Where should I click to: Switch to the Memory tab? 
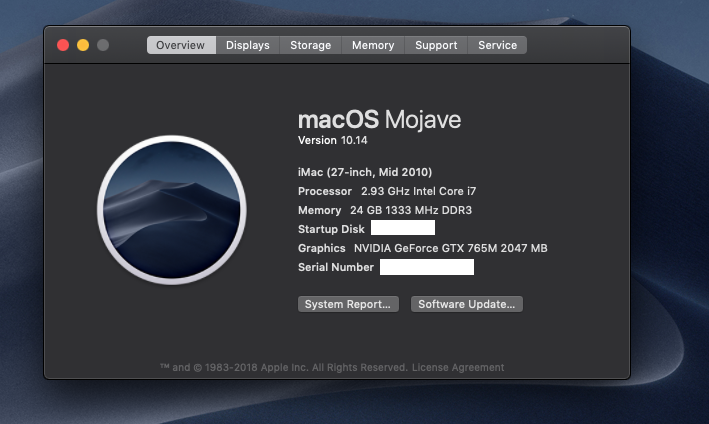(x=373, y=45)
